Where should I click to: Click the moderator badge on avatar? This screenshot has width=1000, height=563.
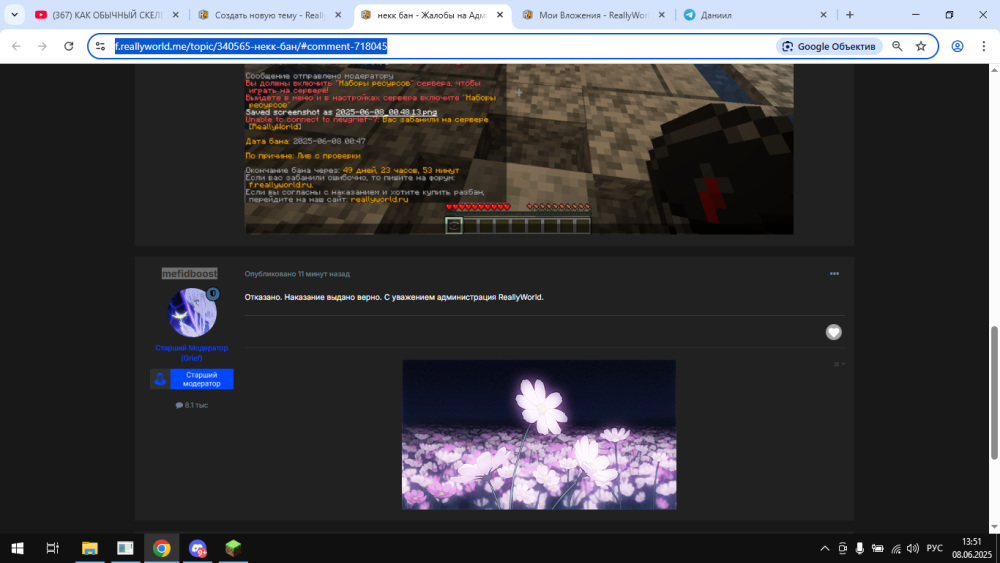point(213,293)
